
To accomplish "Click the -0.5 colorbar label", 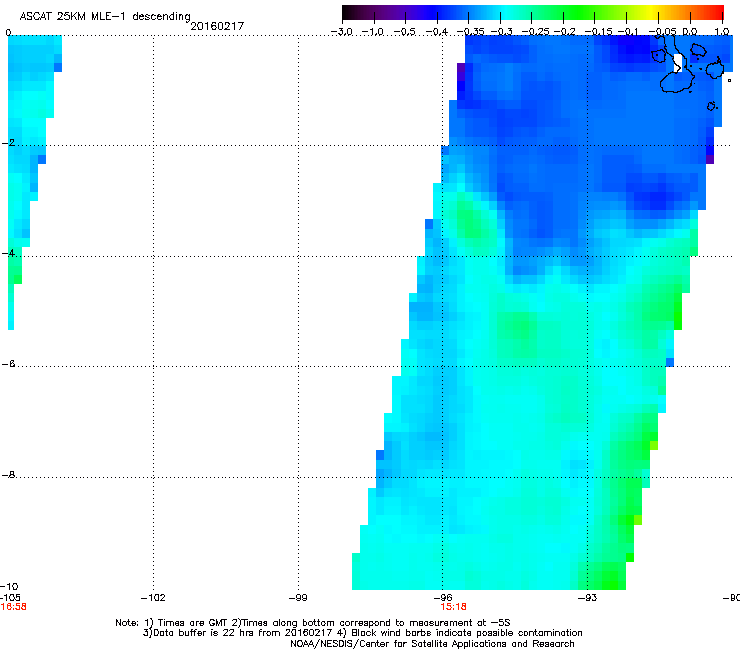I will click(405, 32).
